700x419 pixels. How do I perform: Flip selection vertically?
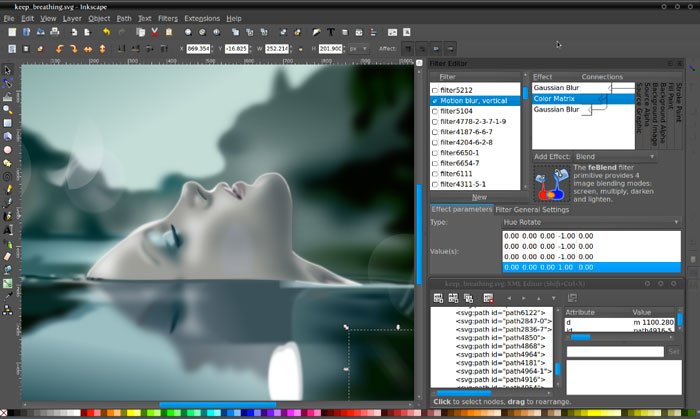pyautogui.click(x=103, y=49)
